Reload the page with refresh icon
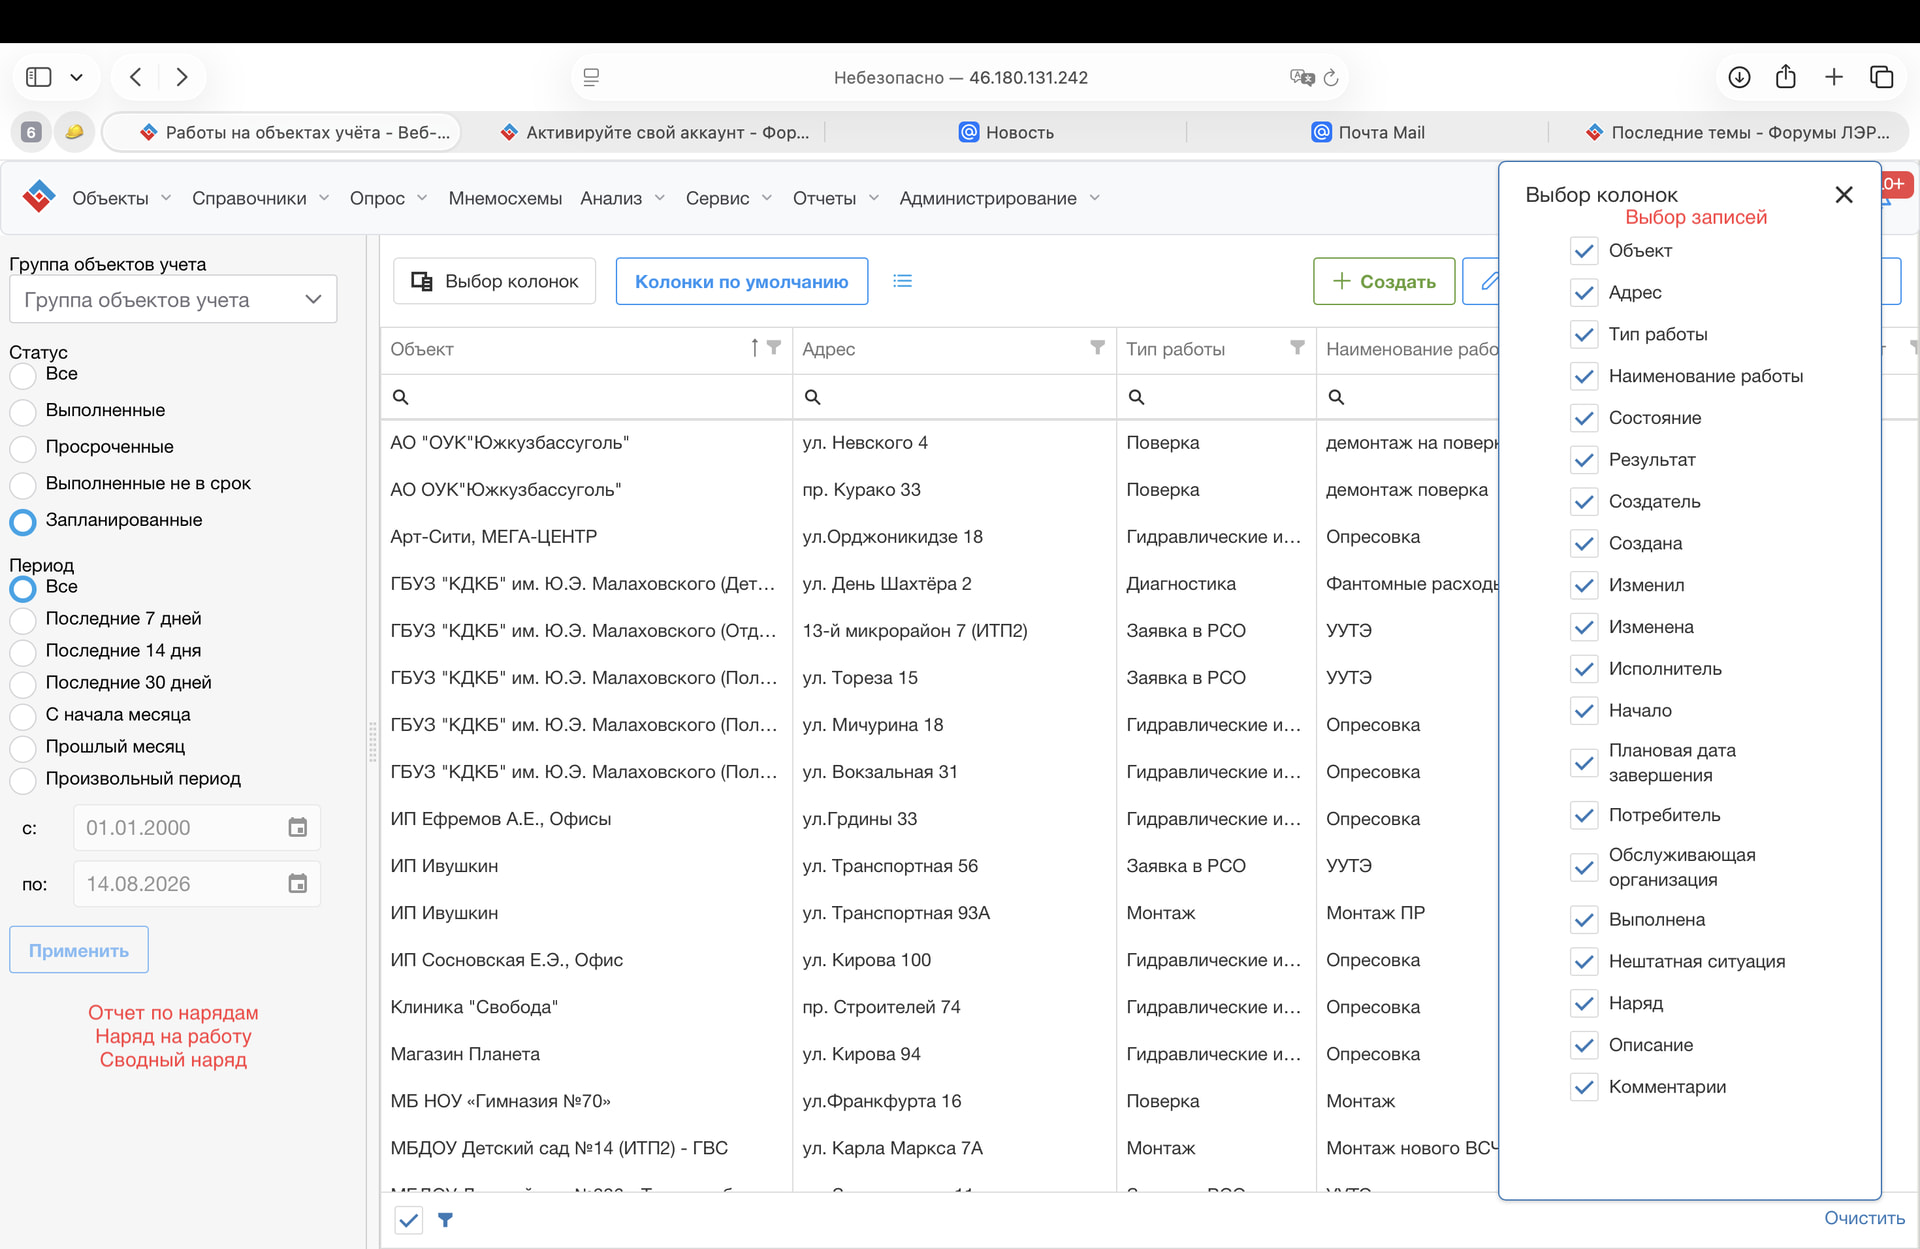This screenshot has height=1249, width=1920. point(1331,77)
